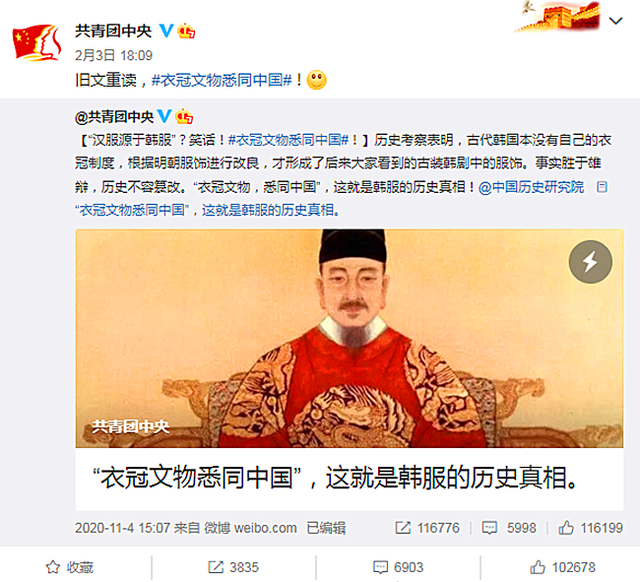Open @共青团中央 in the reposted post
This screenshot has width=640, height=582.
coord(114,117)
